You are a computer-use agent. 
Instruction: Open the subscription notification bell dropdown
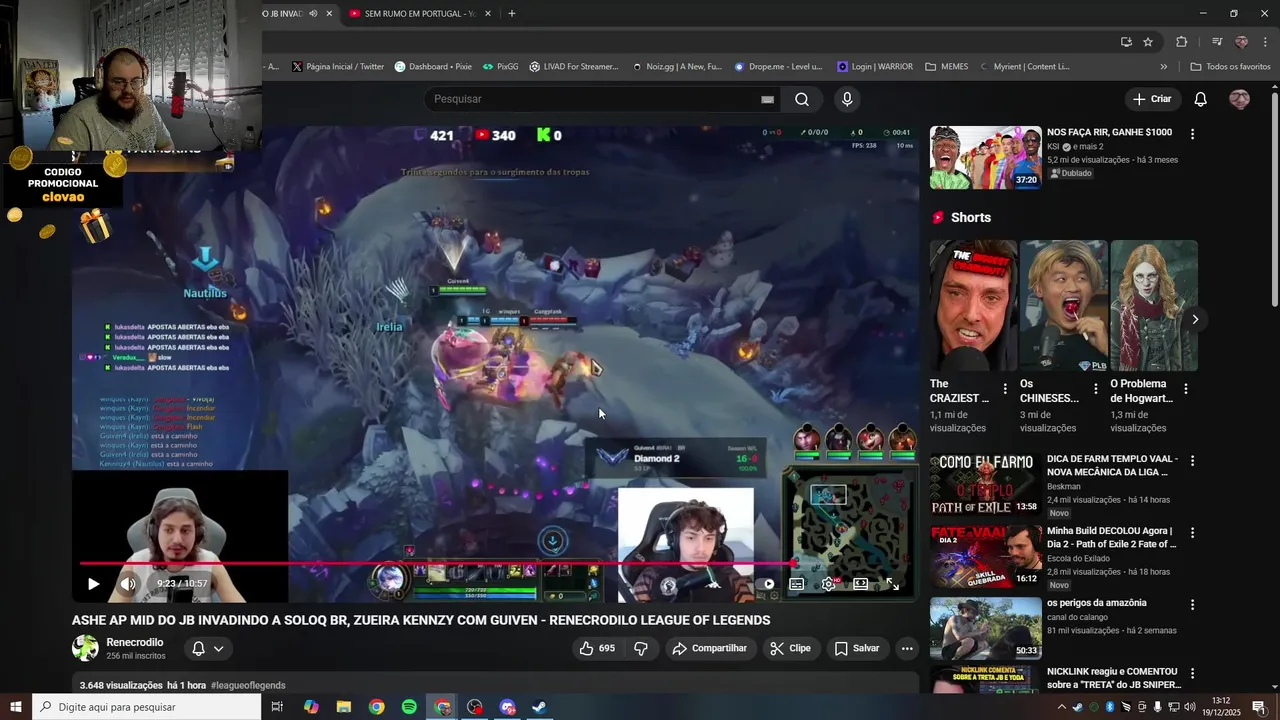click(208, 648)
